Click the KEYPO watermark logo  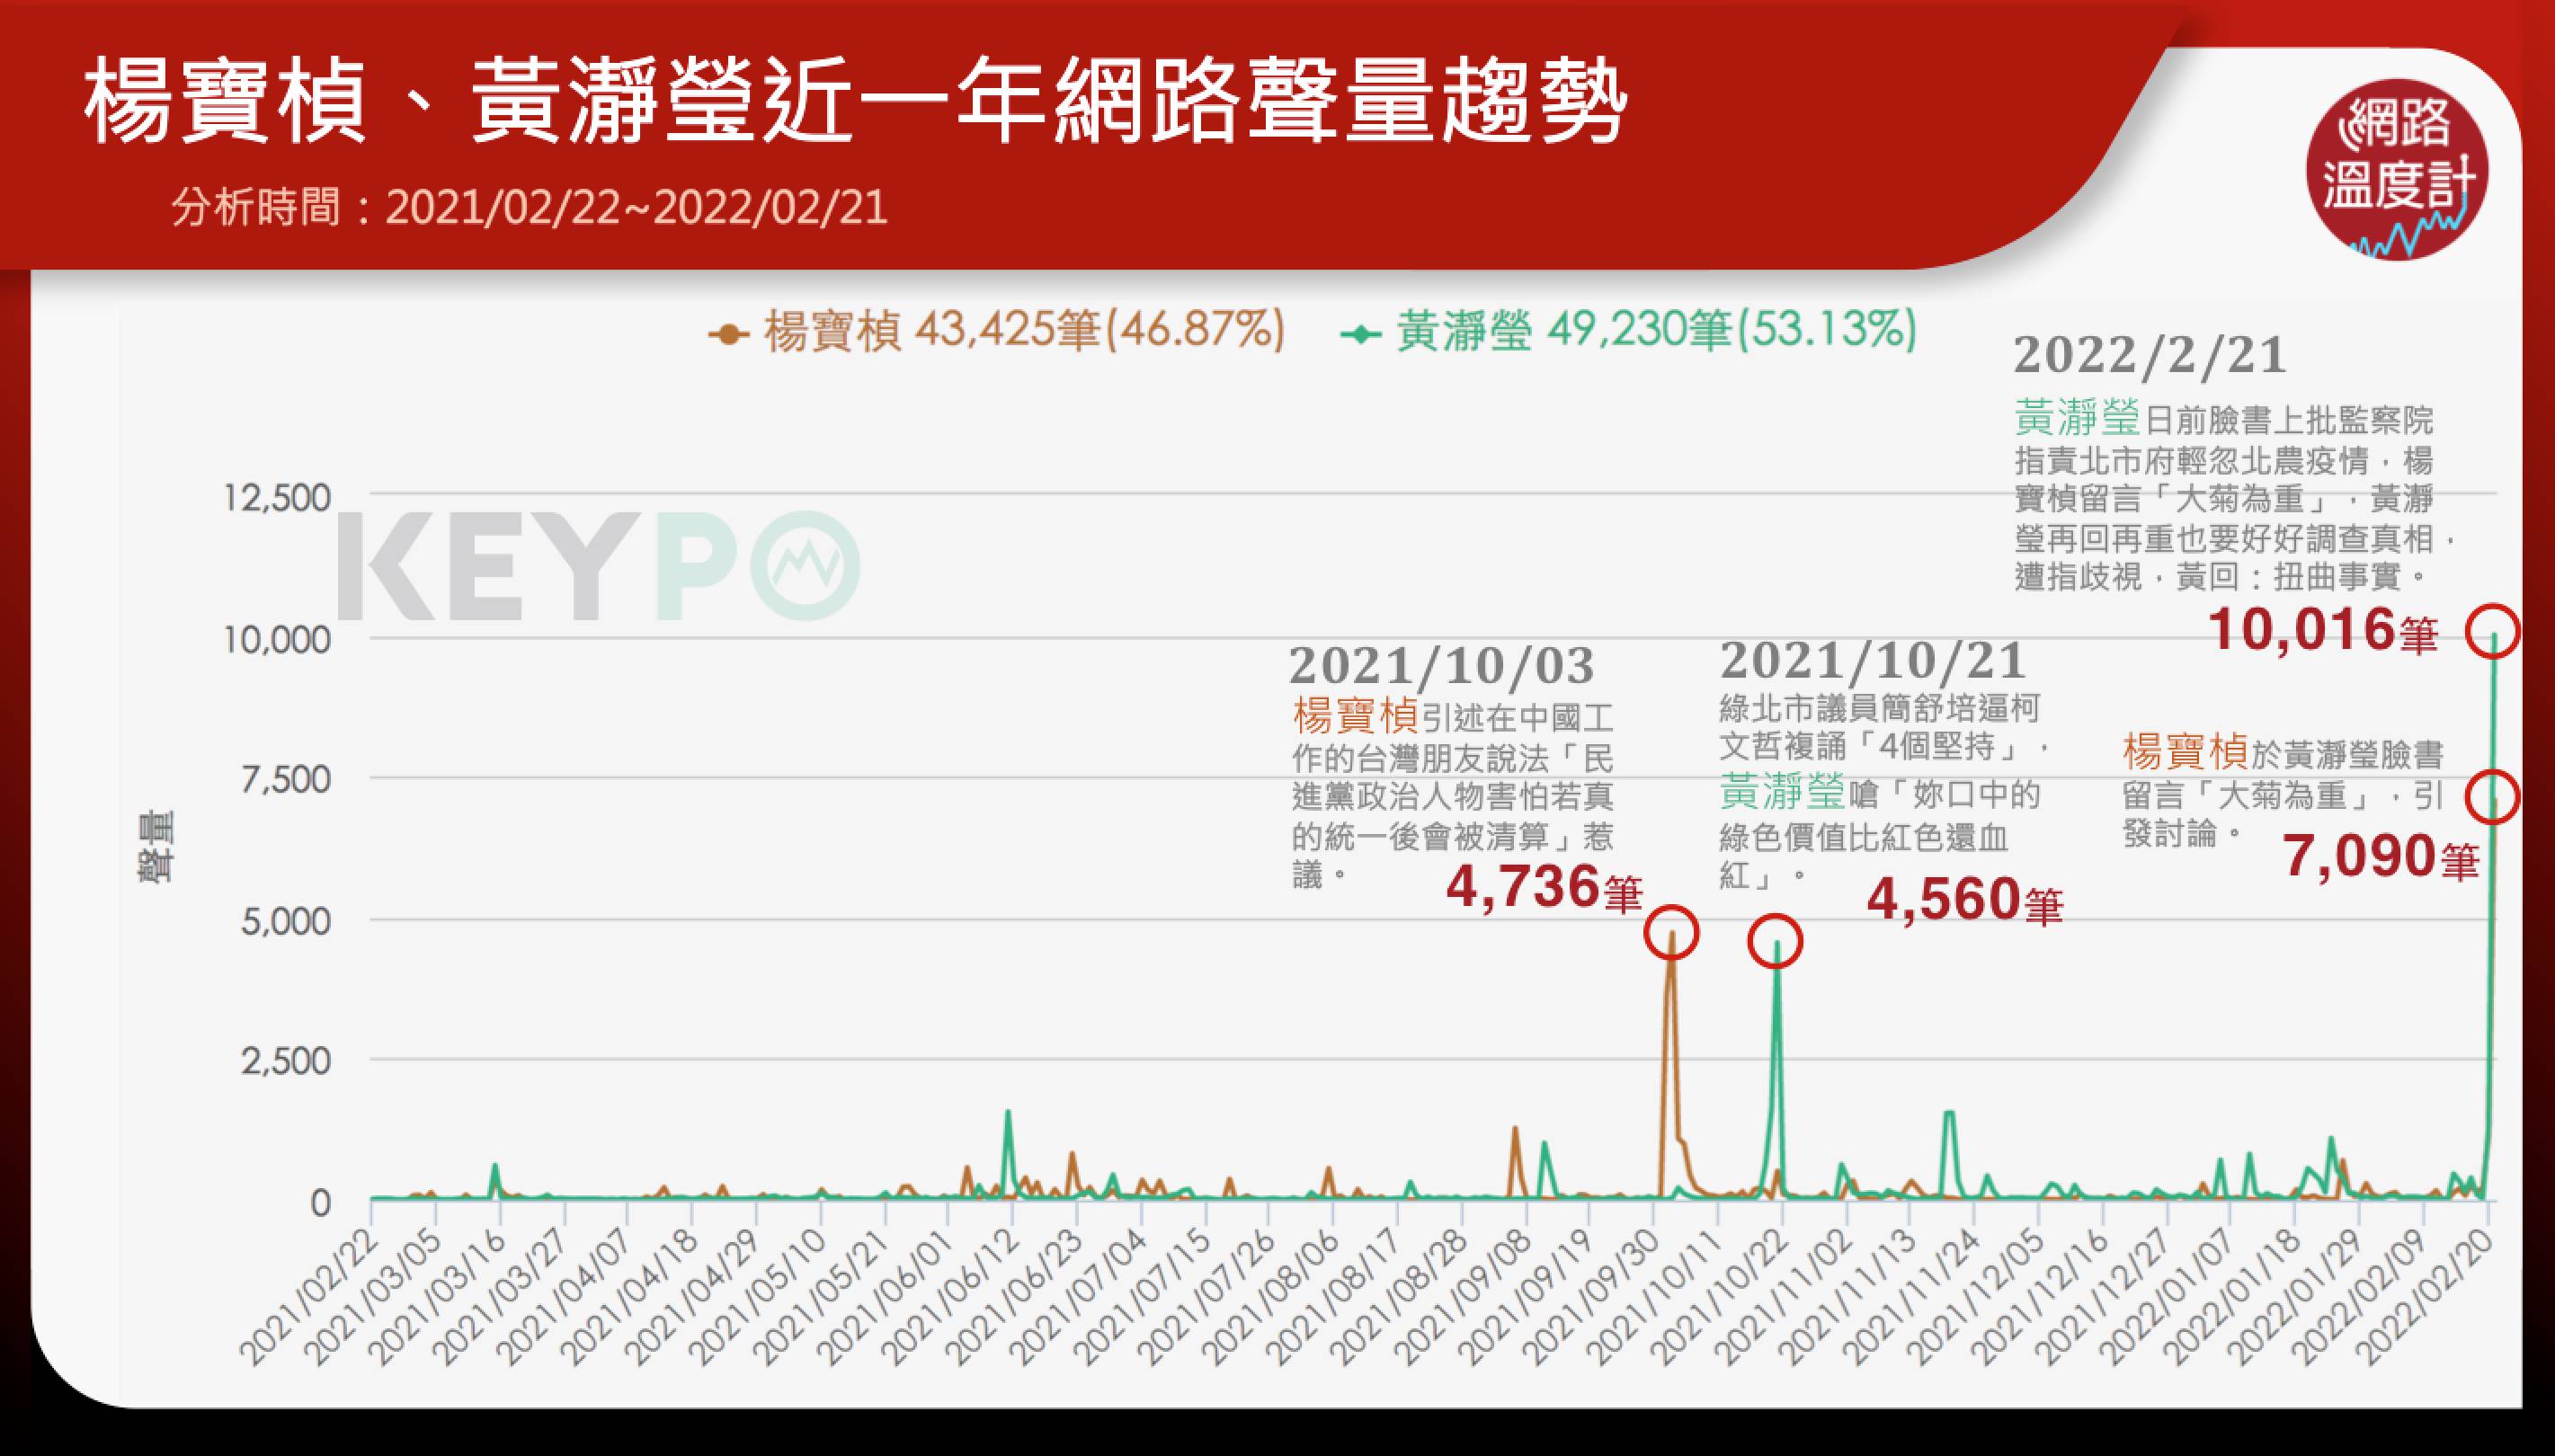(597, 567)
